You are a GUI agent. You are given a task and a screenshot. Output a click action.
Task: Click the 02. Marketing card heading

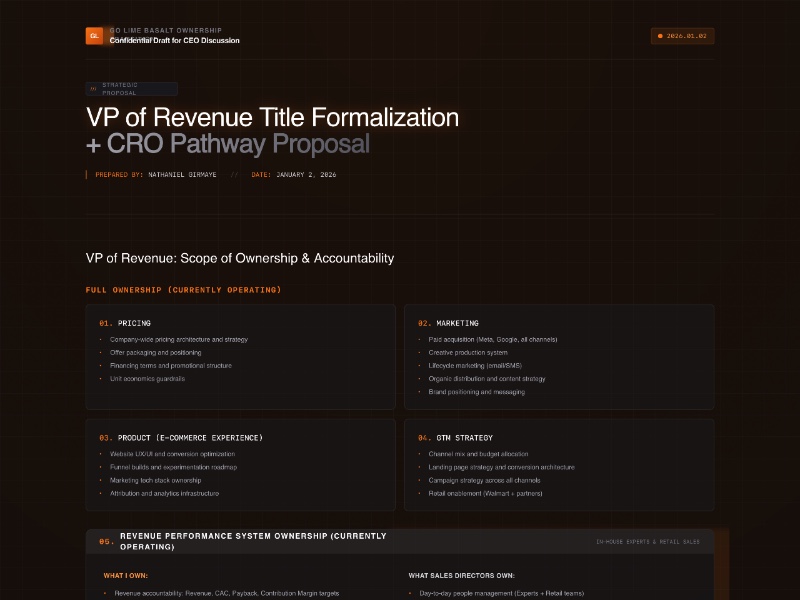pos(448,323)
